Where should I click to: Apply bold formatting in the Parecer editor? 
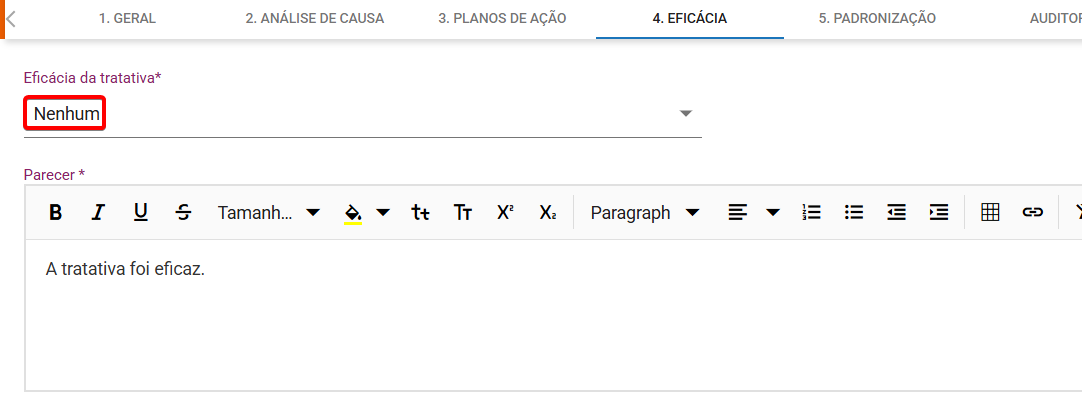(x=56, y=213)
